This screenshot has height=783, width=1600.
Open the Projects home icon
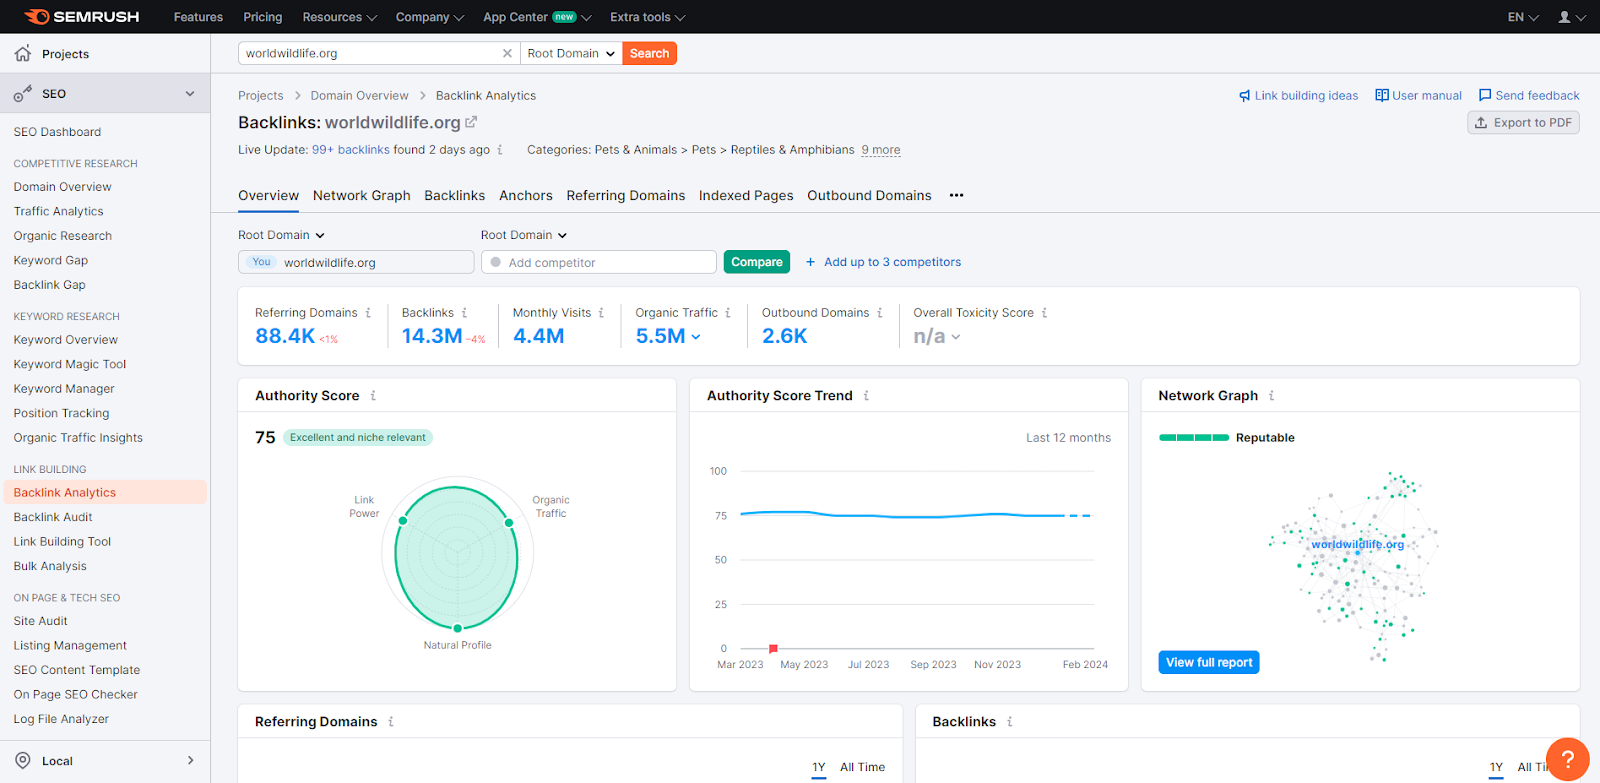[23, 53]
